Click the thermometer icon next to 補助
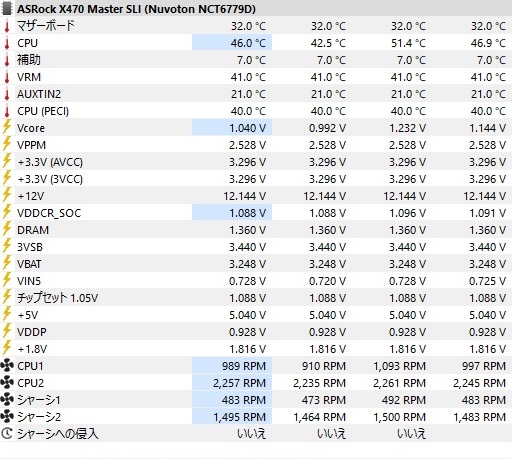This screenshot has height=459, width=512. [x=7, y=60]
